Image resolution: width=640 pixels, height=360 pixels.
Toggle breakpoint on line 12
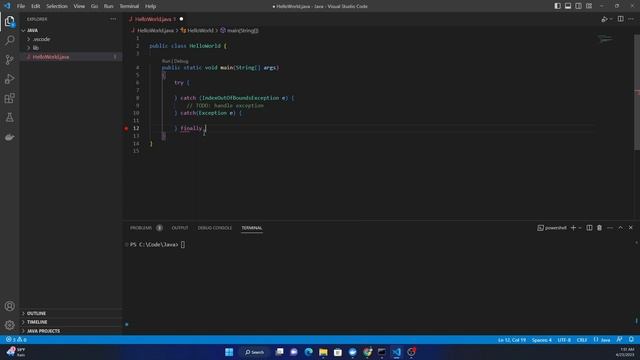126,128
